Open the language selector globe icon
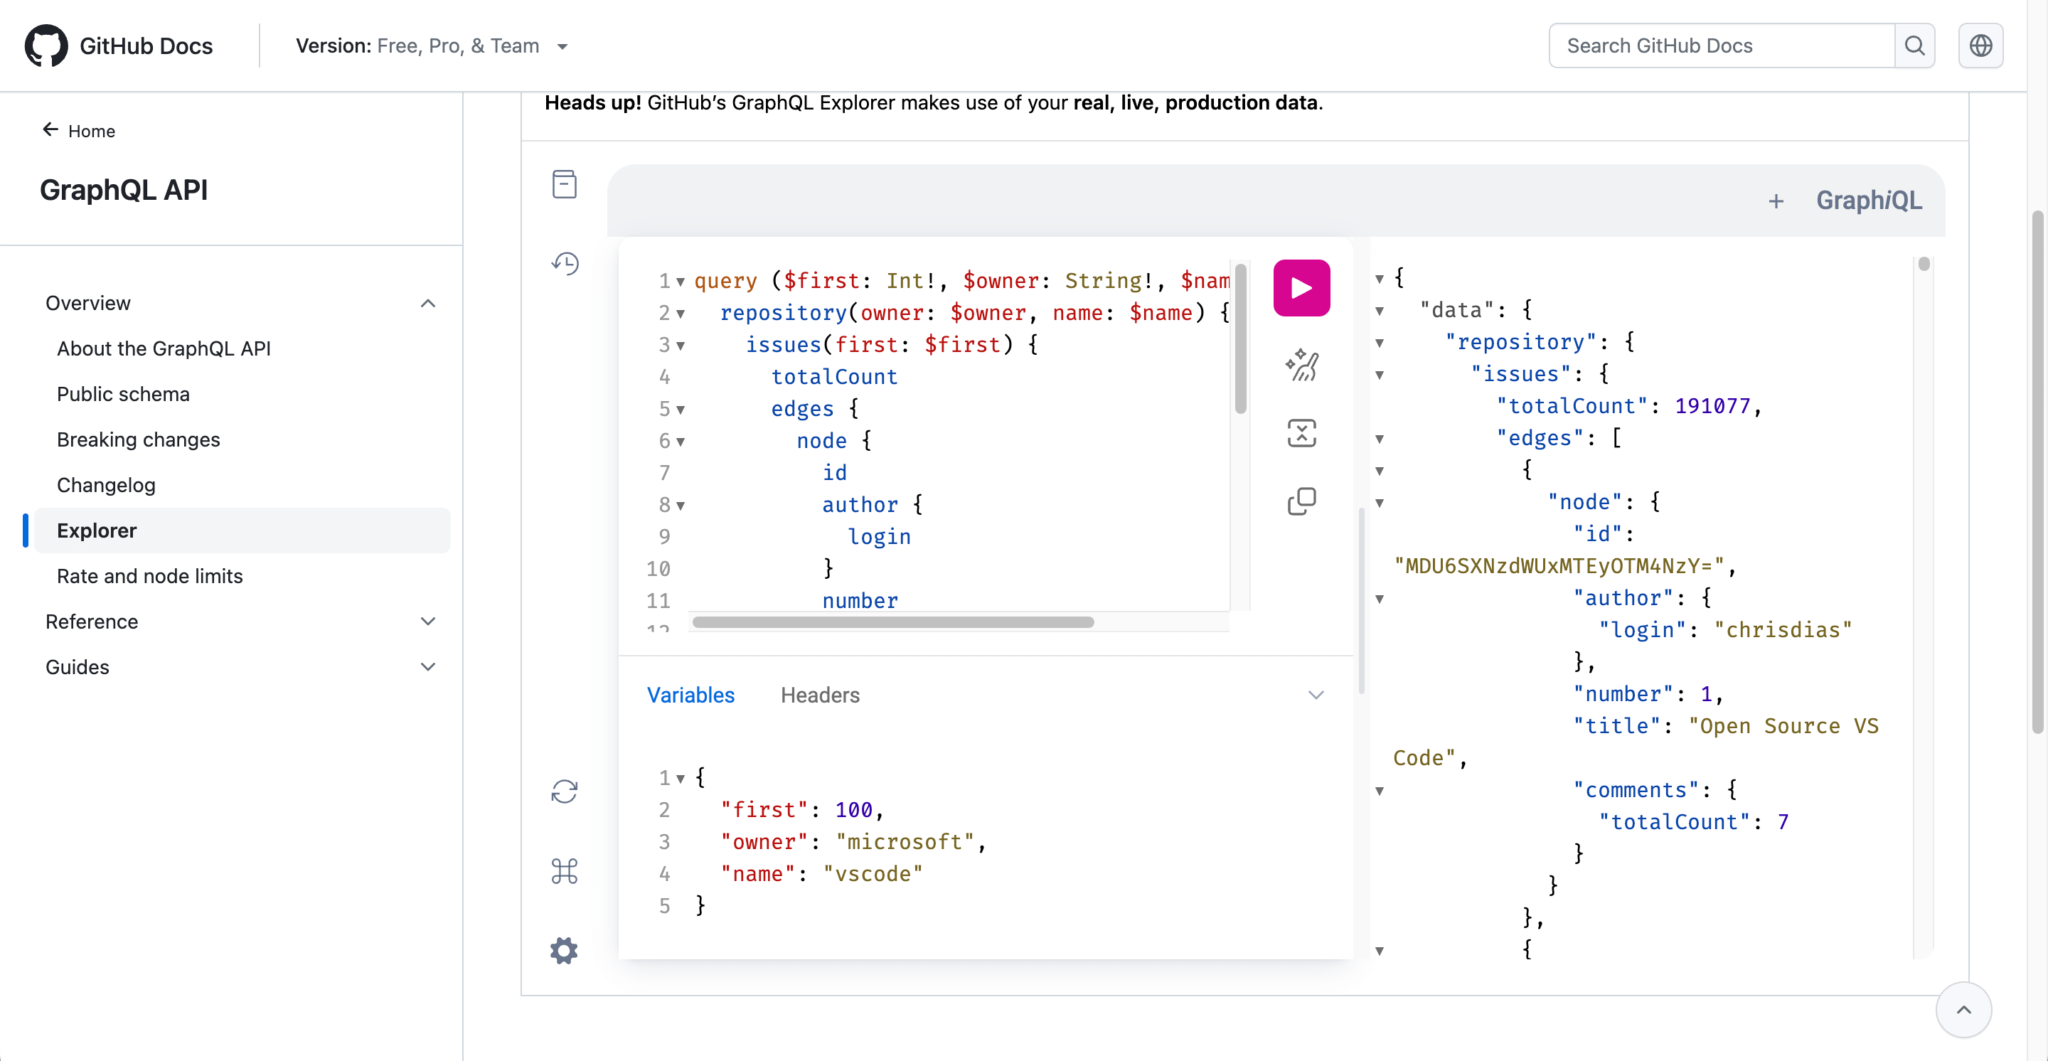The image size is (2048, 1061). [x=1981, y=46]
